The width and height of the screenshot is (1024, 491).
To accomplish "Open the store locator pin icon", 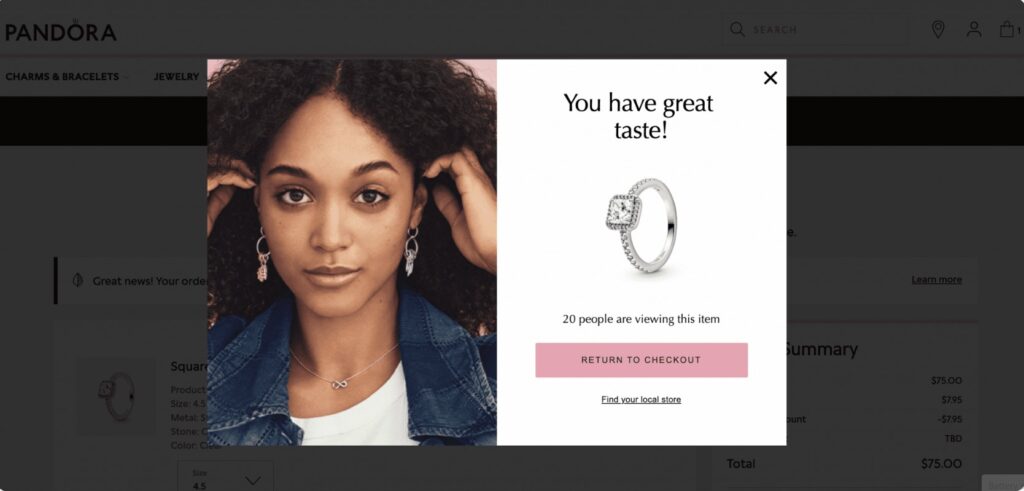I will [938, 29].
